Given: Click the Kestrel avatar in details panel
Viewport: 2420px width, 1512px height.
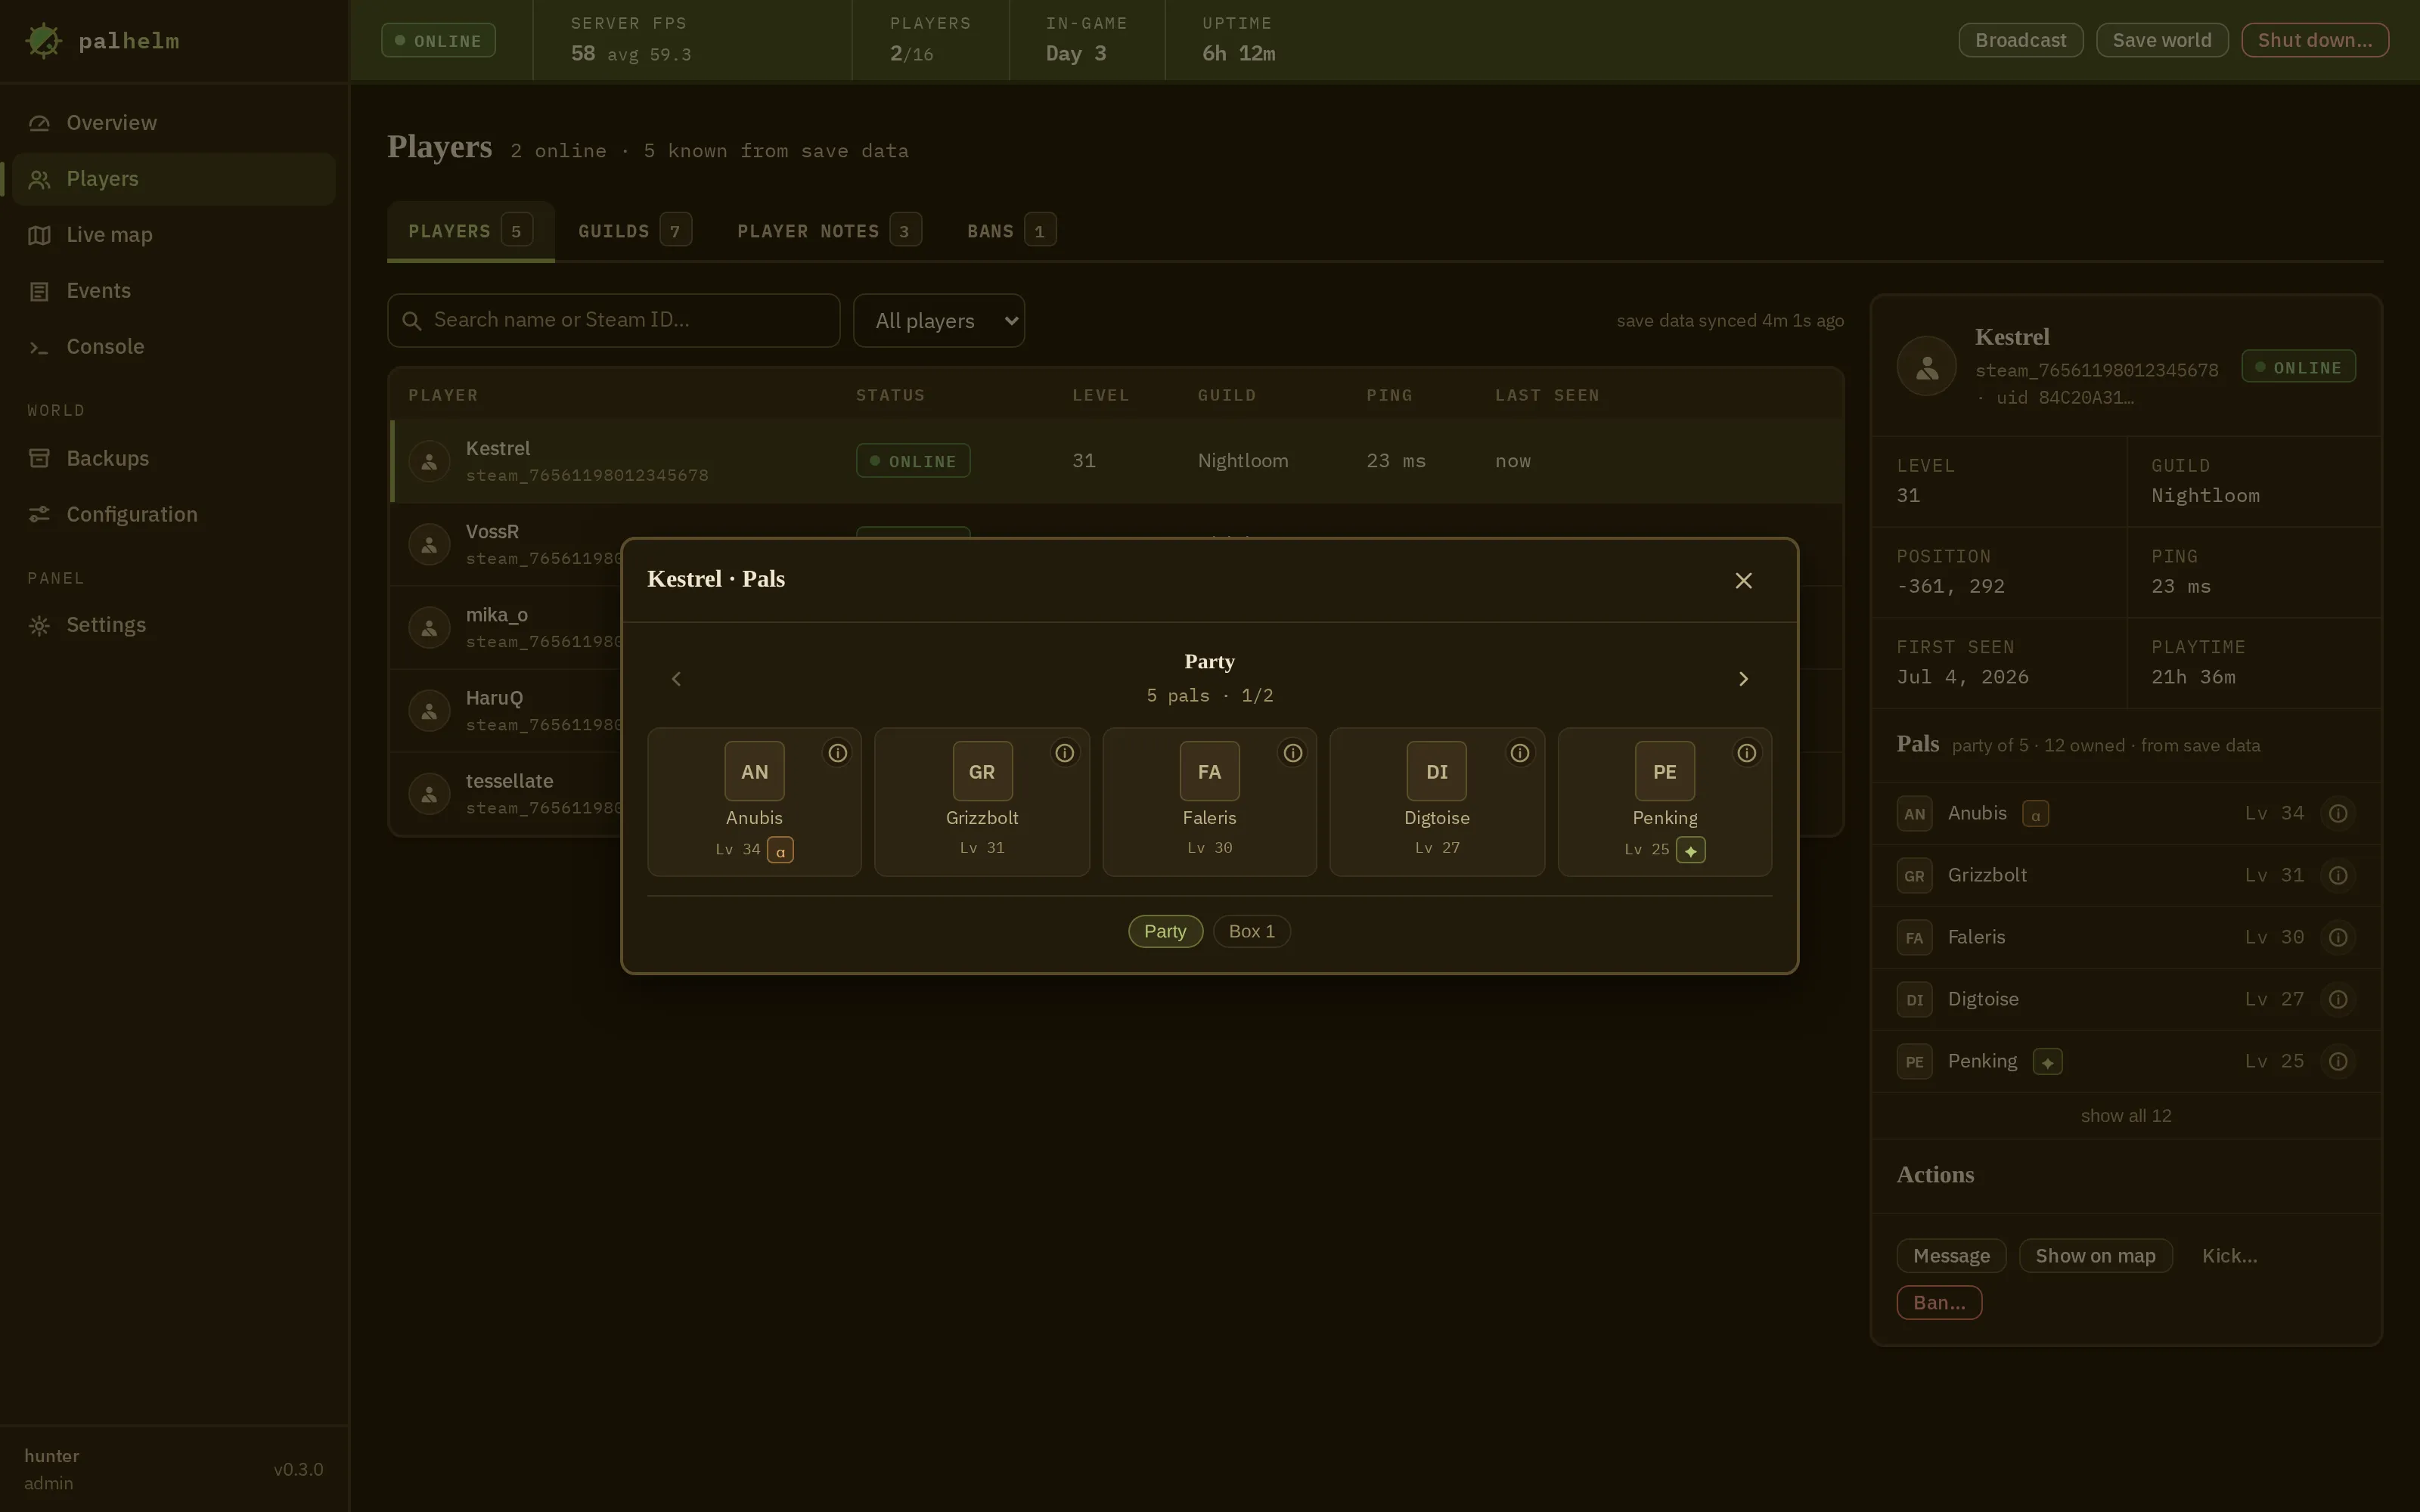Looking at the screenshot, I should tap(1927, 367).
